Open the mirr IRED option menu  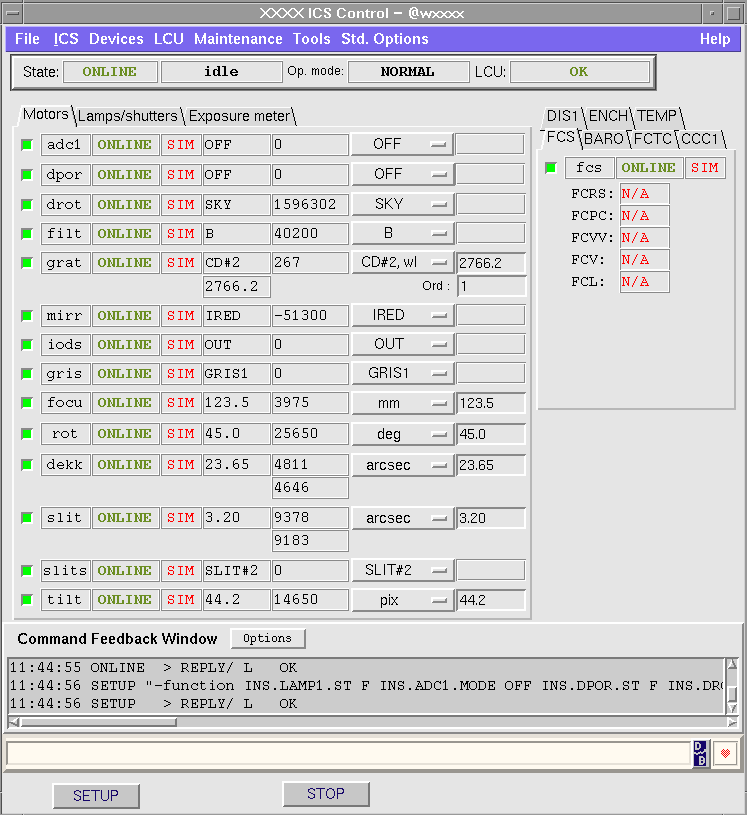(x=402, y=316)
